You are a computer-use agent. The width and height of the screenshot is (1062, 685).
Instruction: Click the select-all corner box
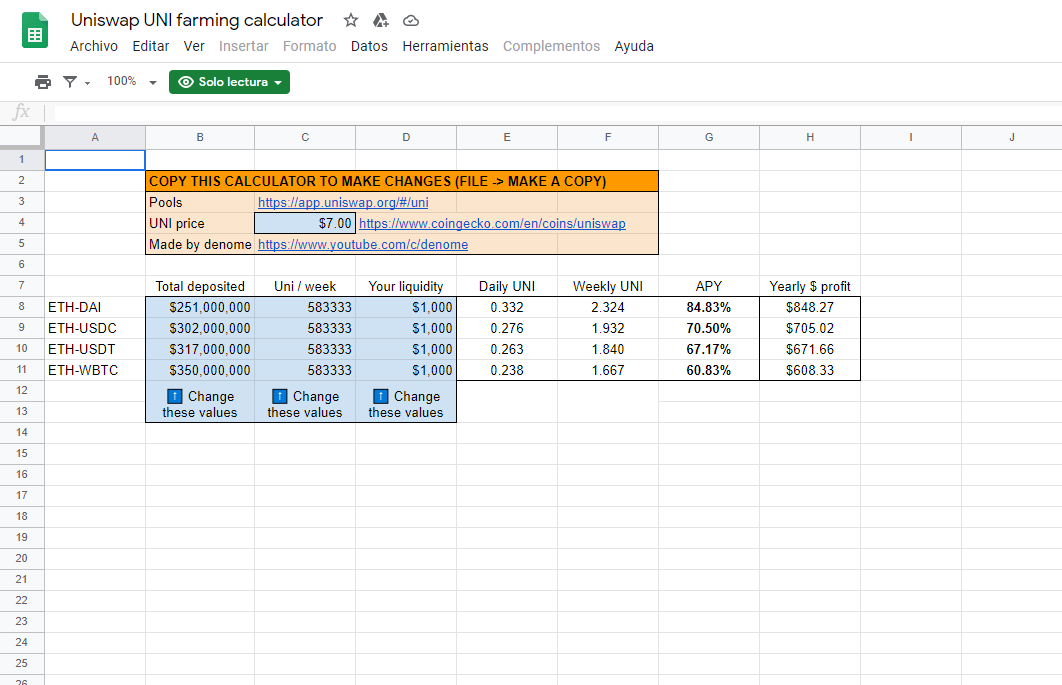click(x=22, y=137)
